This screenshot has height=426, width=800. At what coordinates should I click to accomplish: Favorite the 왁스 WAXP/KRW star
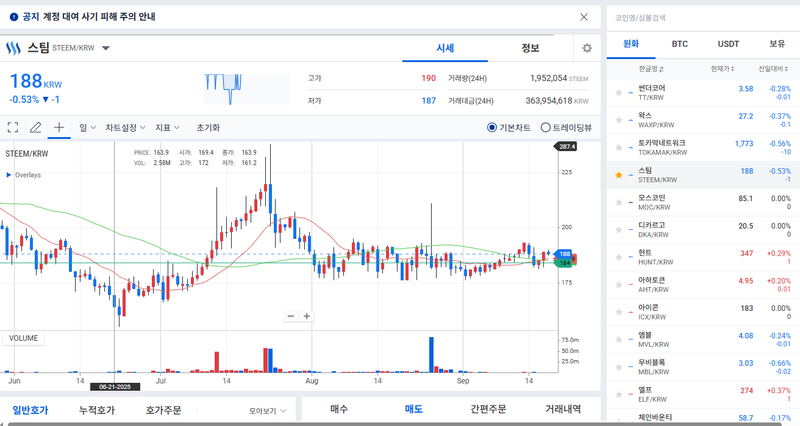tap(618, 120)
